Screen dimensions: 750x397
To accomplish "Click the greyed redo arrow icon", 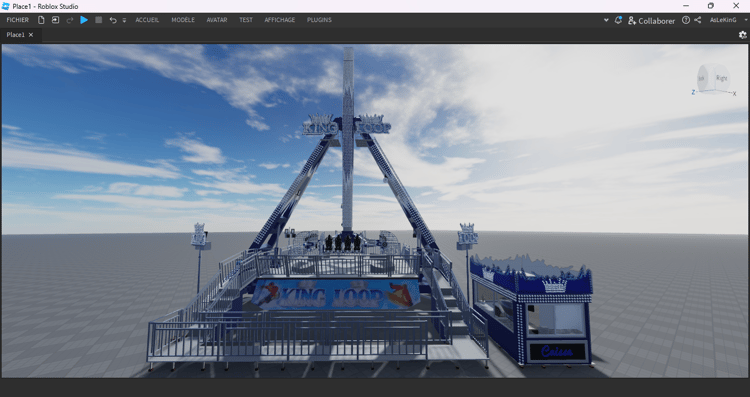I will [x=70, y=20].
